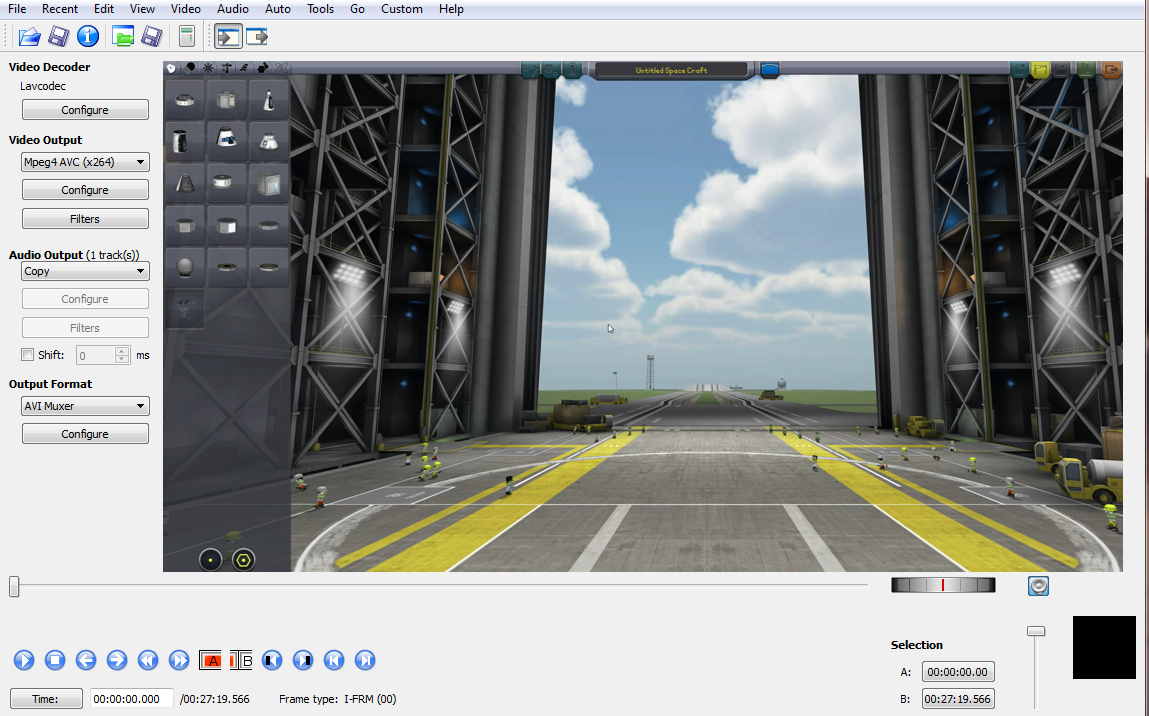This screenshot has height=716, width=1149.
Task: Open the bitrate calculator icon
Action: pos(186,37)
